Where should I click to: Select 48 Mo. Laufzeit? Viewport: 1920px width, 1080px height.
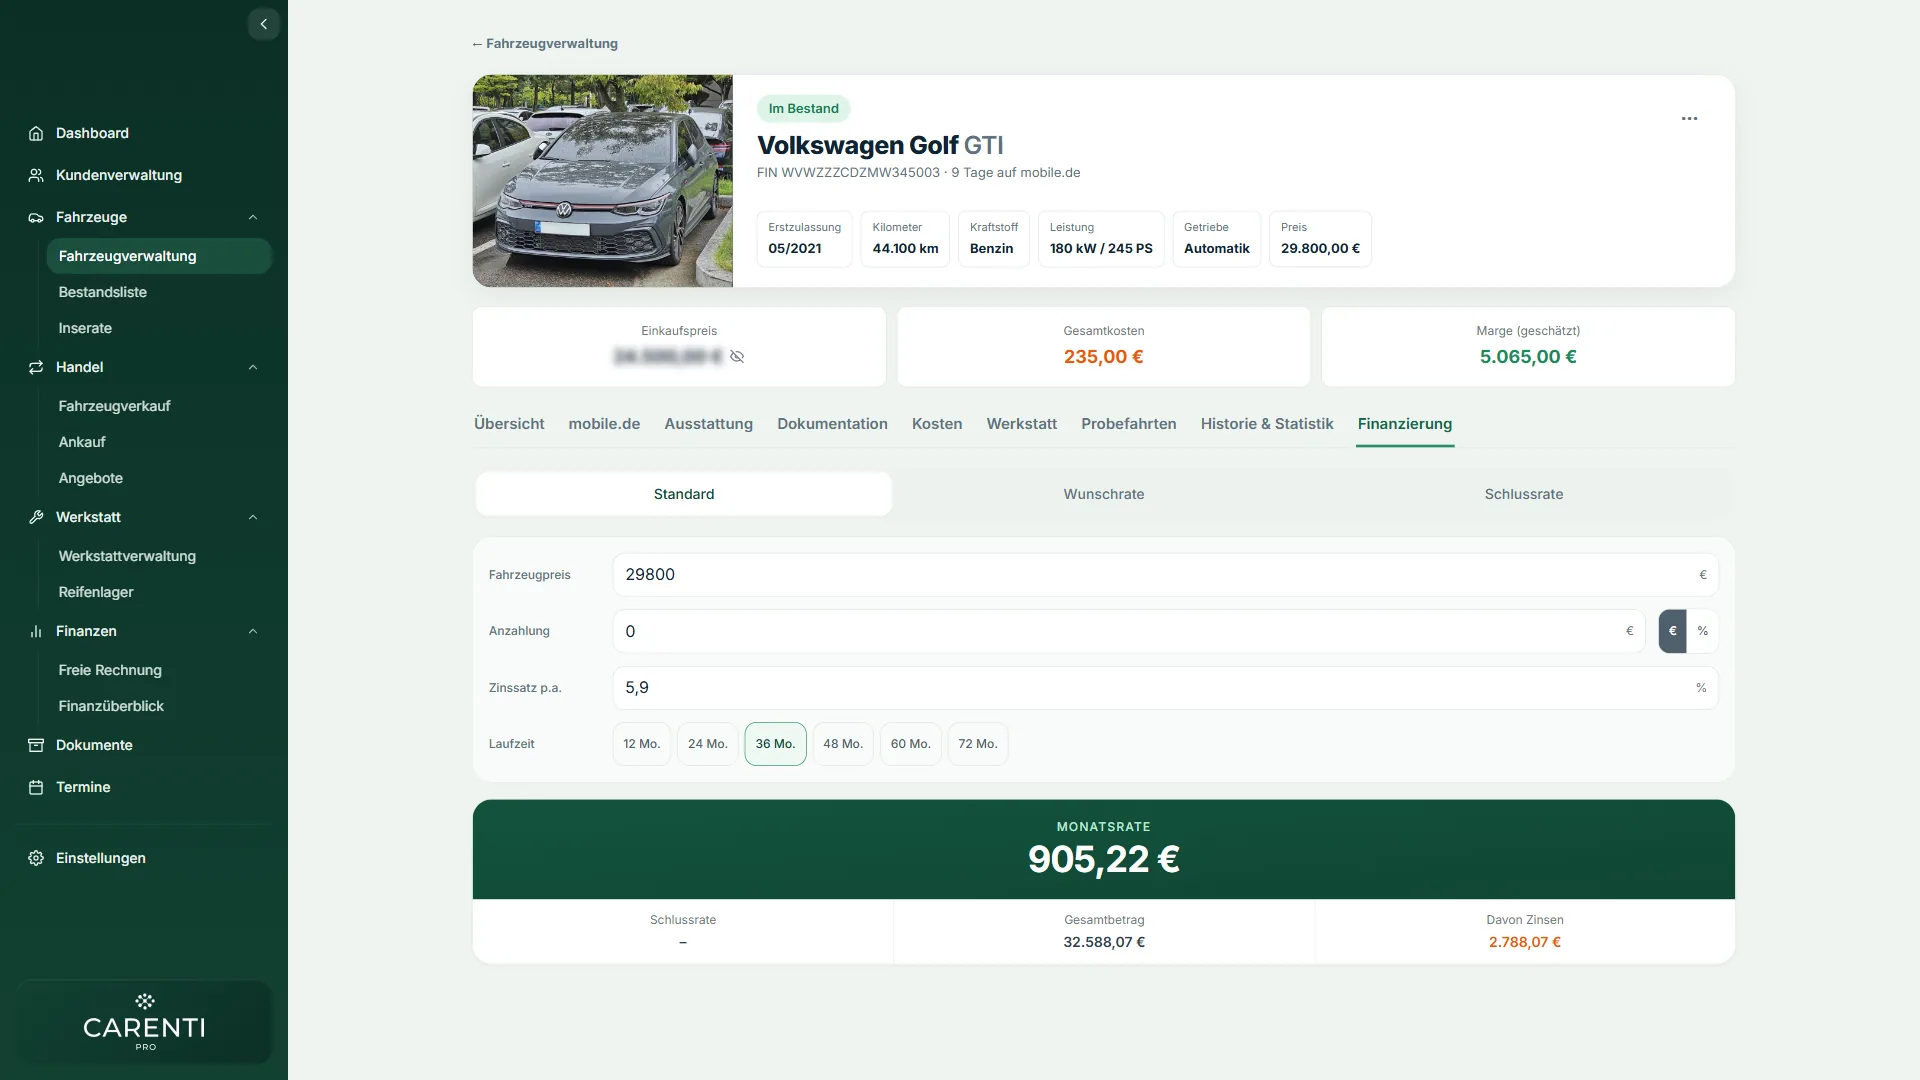(x=843, y=744)
